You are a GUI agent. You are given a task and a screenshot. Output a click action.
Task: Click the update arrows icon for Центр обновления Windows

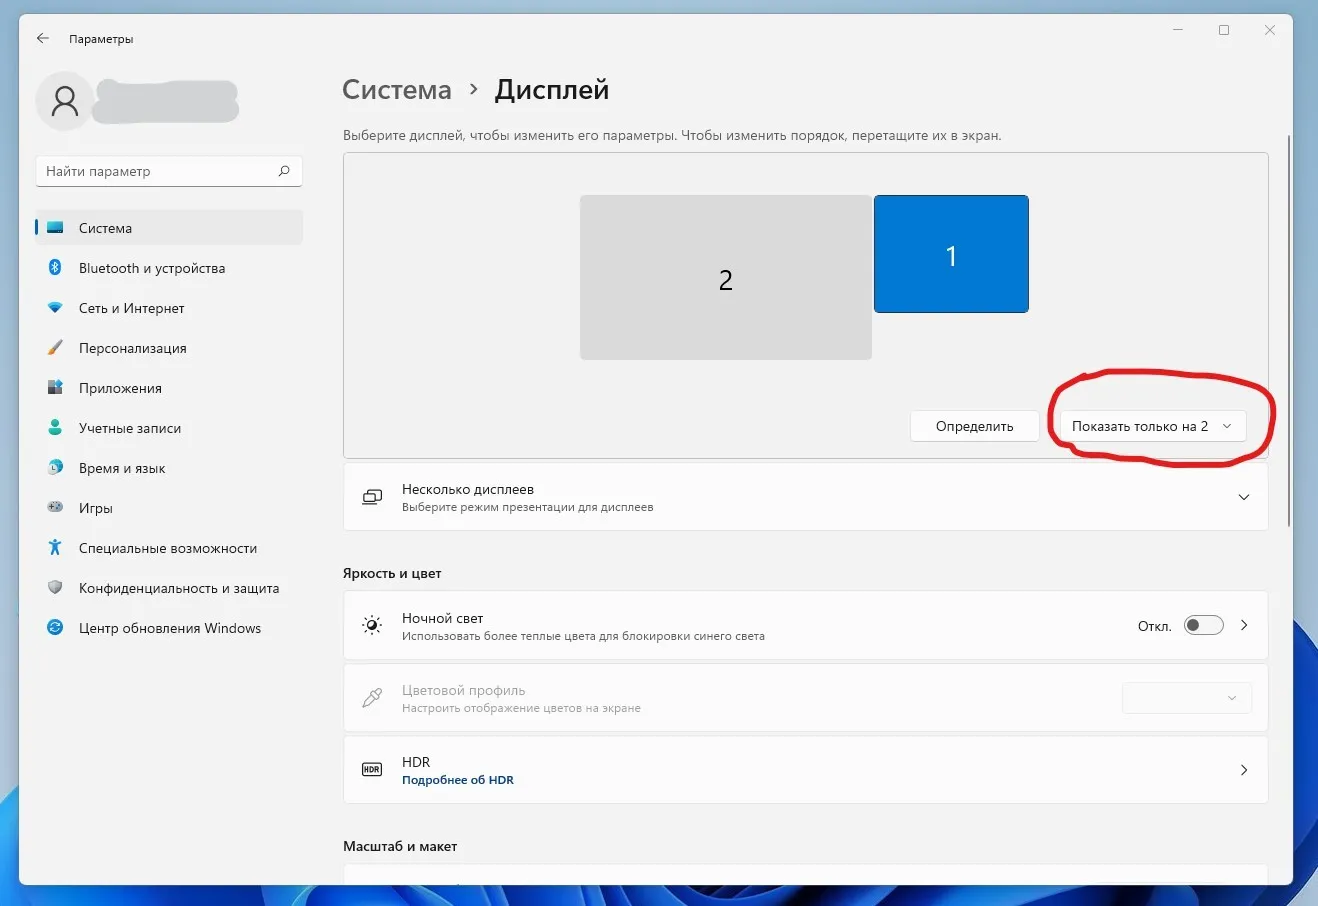click(x=55, y=628)
